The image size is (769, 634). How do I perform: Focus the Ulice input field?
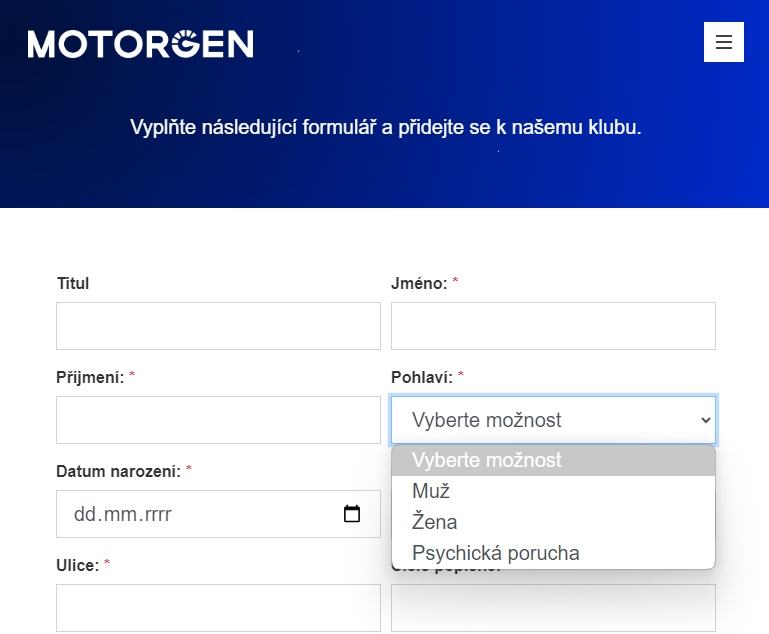[218, 608]
